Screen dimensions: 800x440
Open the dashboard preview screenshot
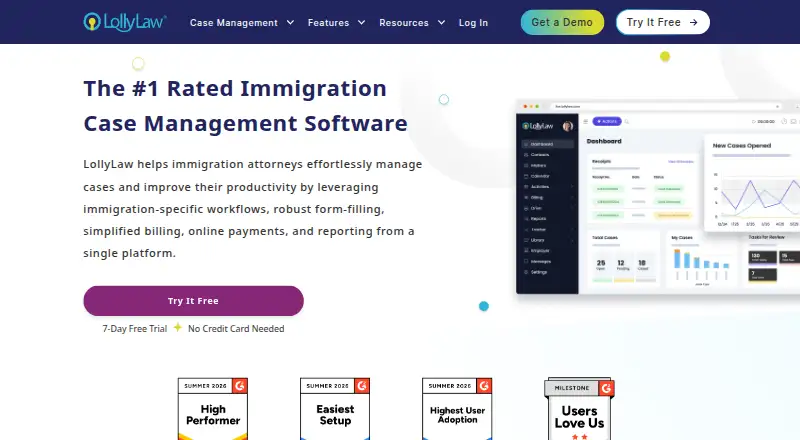tap(658, 197)
